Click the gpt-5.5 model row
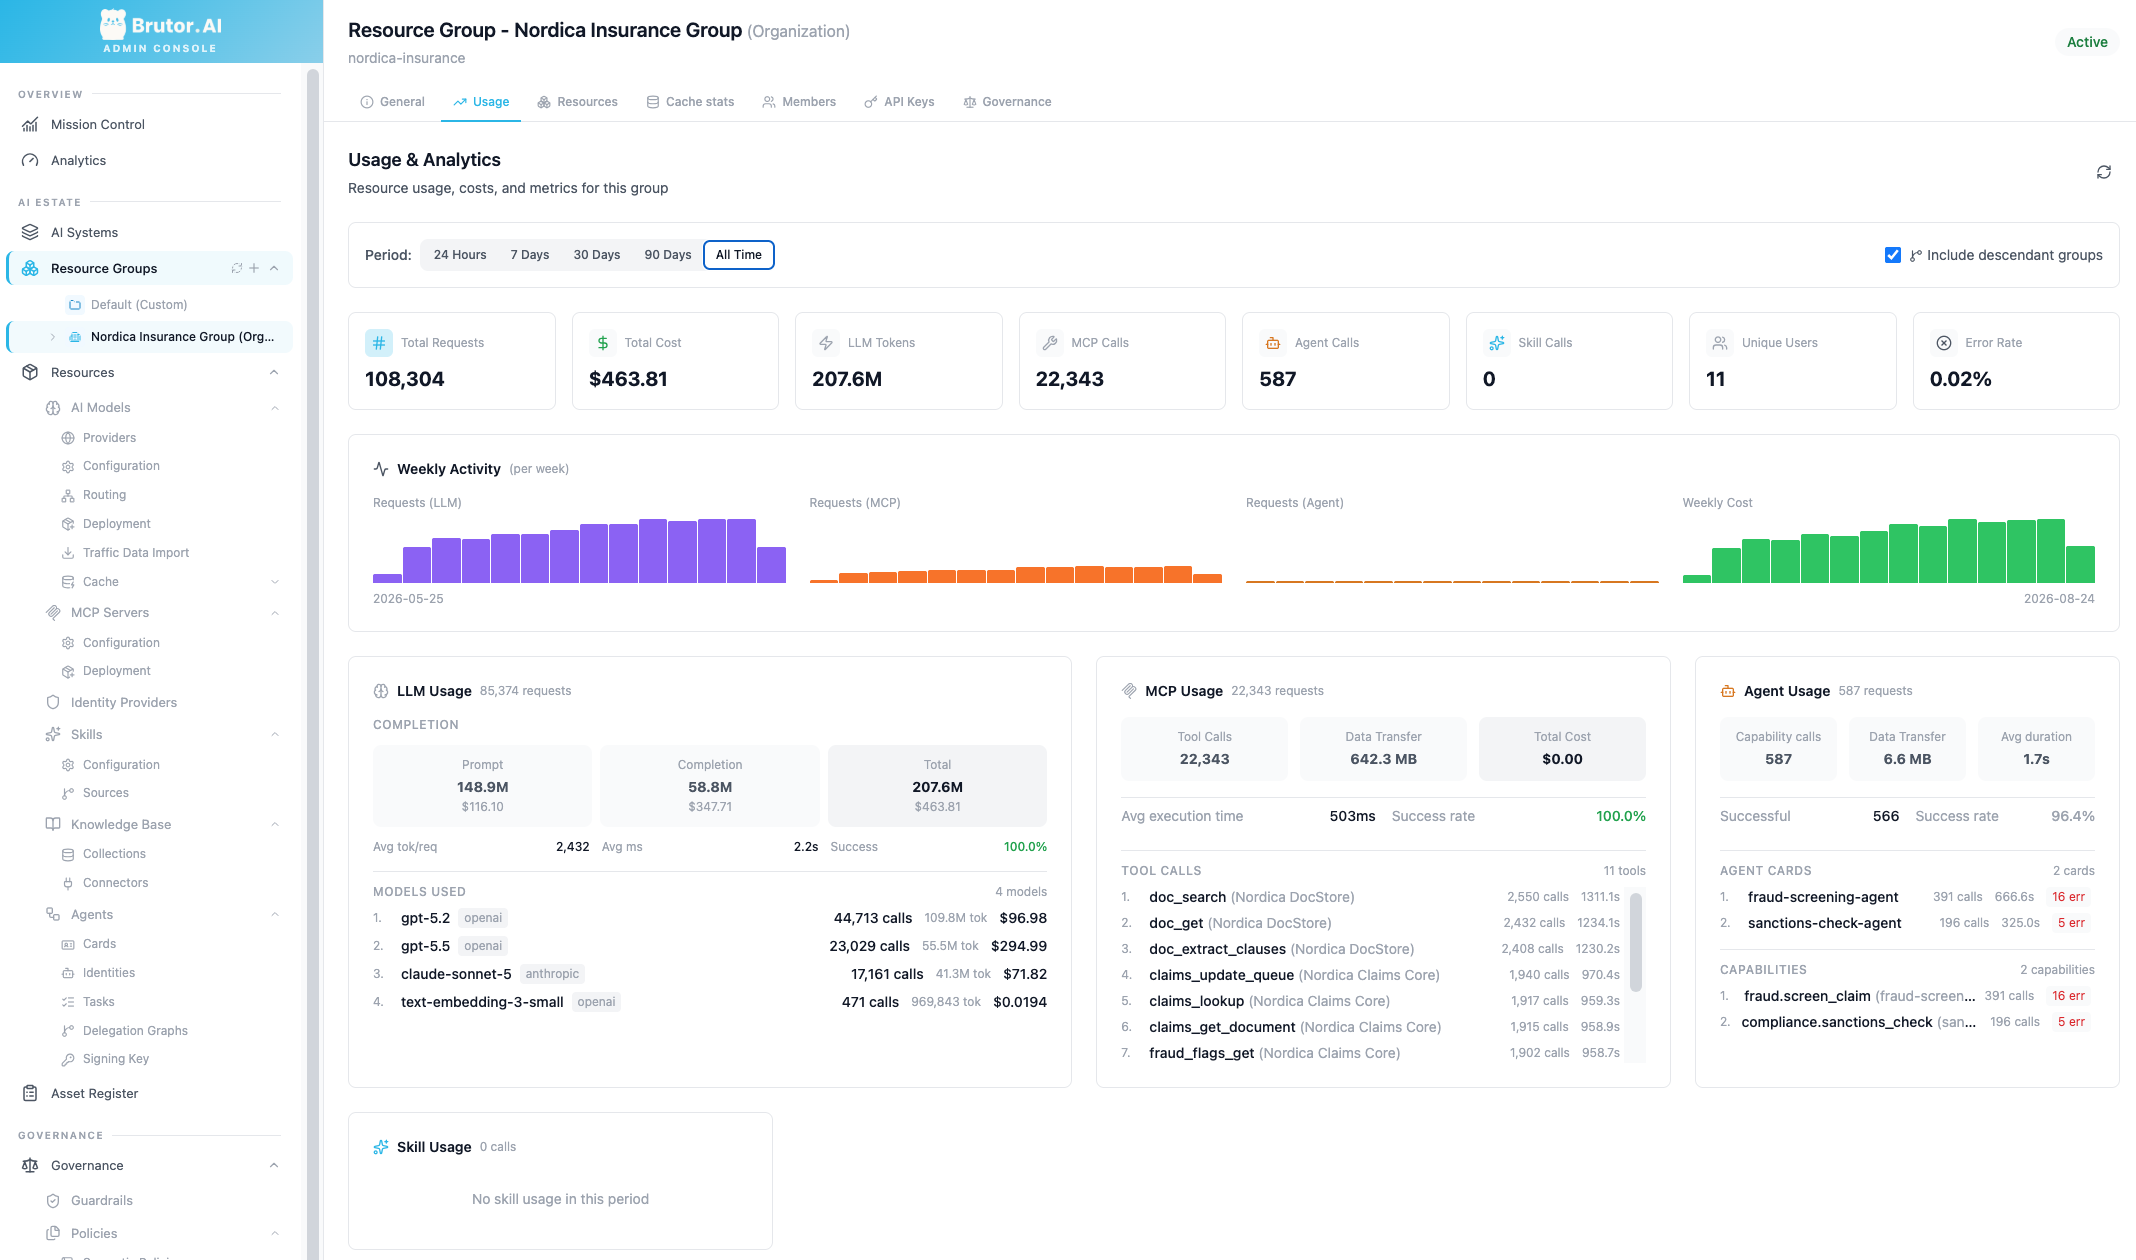Screen dimensions: 2136x1260 pyautogui.click(x=710, y=946)
